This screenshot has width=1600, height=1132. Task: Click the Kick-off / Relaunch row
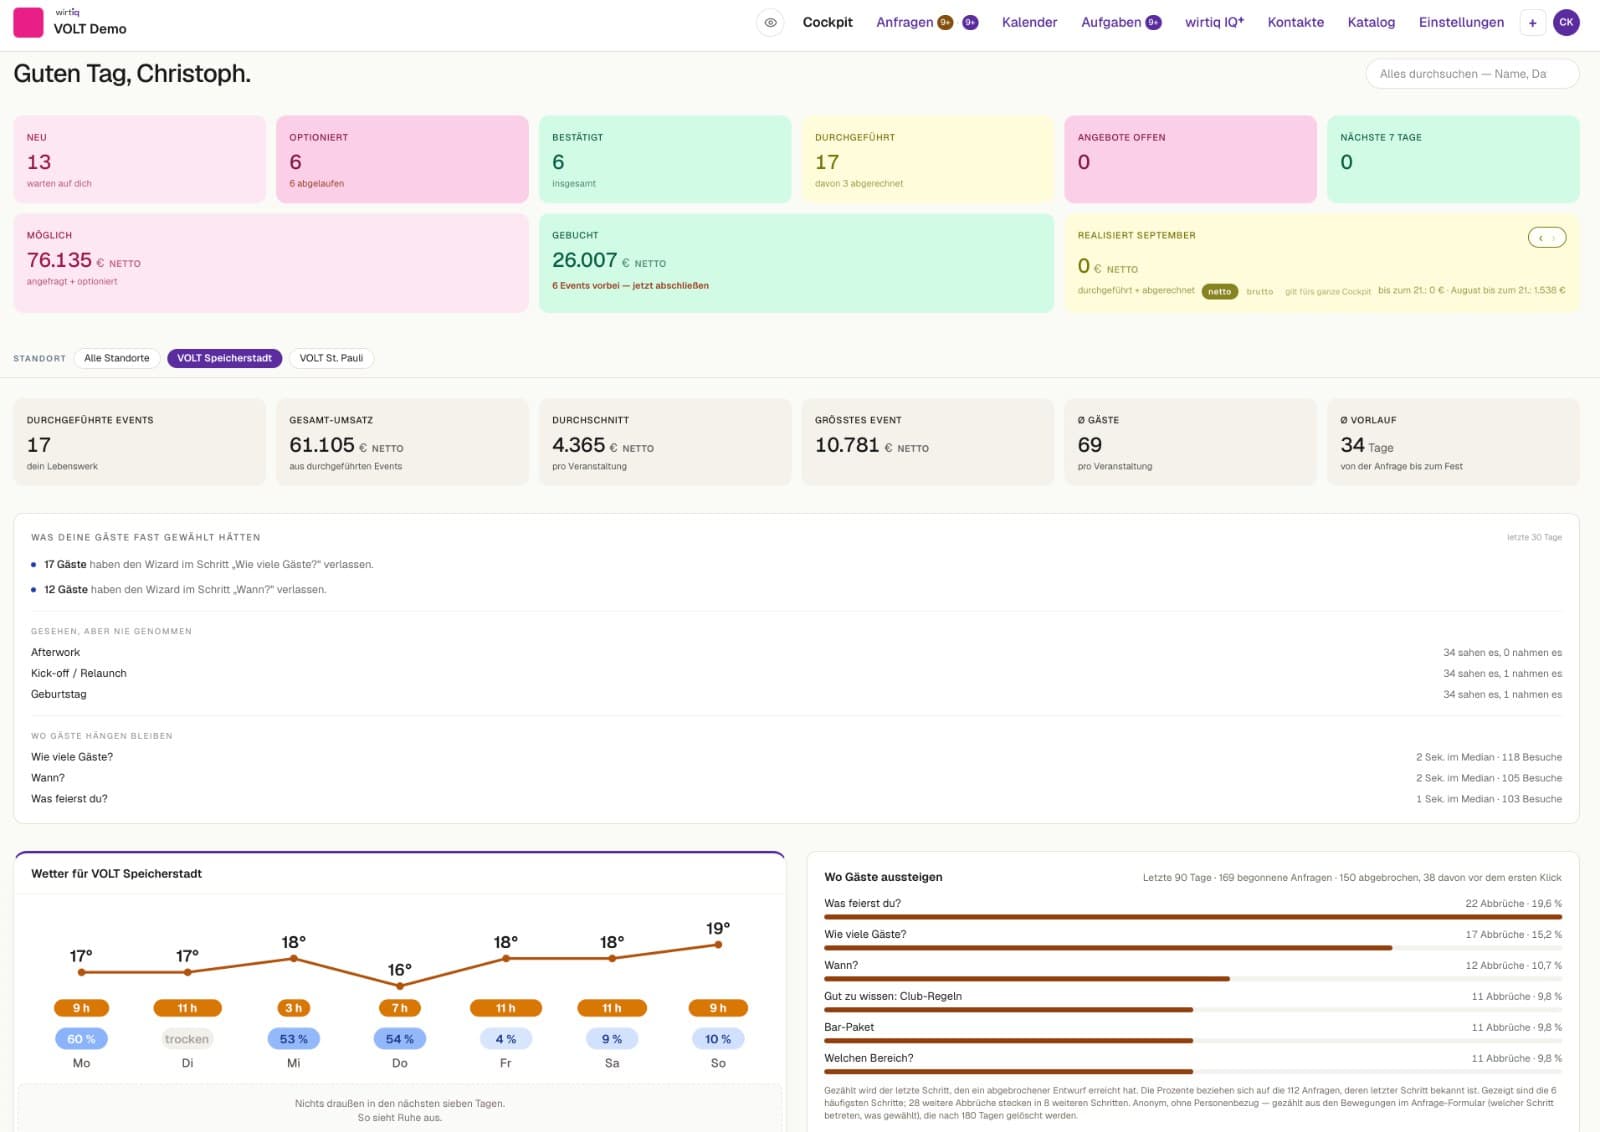796,673
